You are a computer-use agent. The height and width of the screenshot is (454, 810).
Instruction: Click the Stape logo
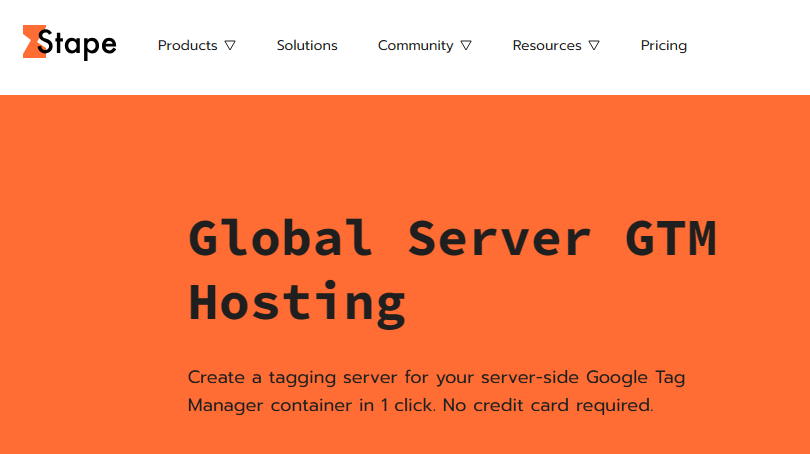70,43
